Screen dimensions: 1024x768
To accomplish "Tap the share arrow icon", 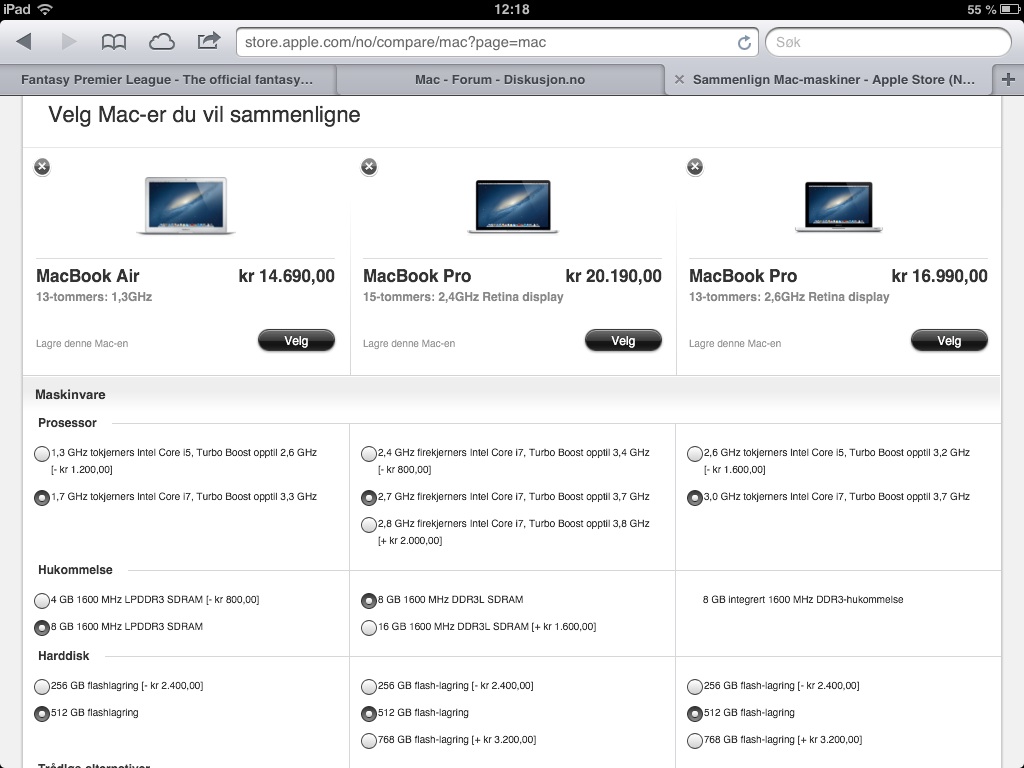I will click(x=209, y=41).
